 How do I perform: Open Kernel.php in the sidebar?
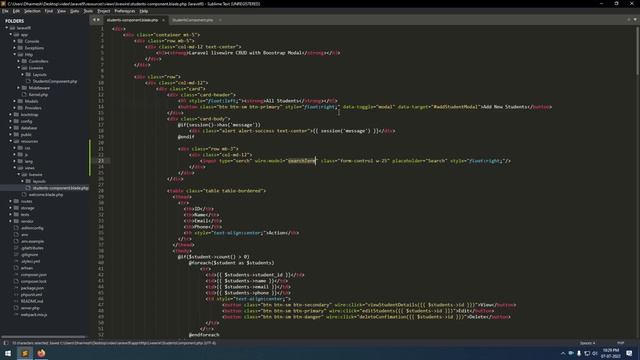click(x=38, y=95)
